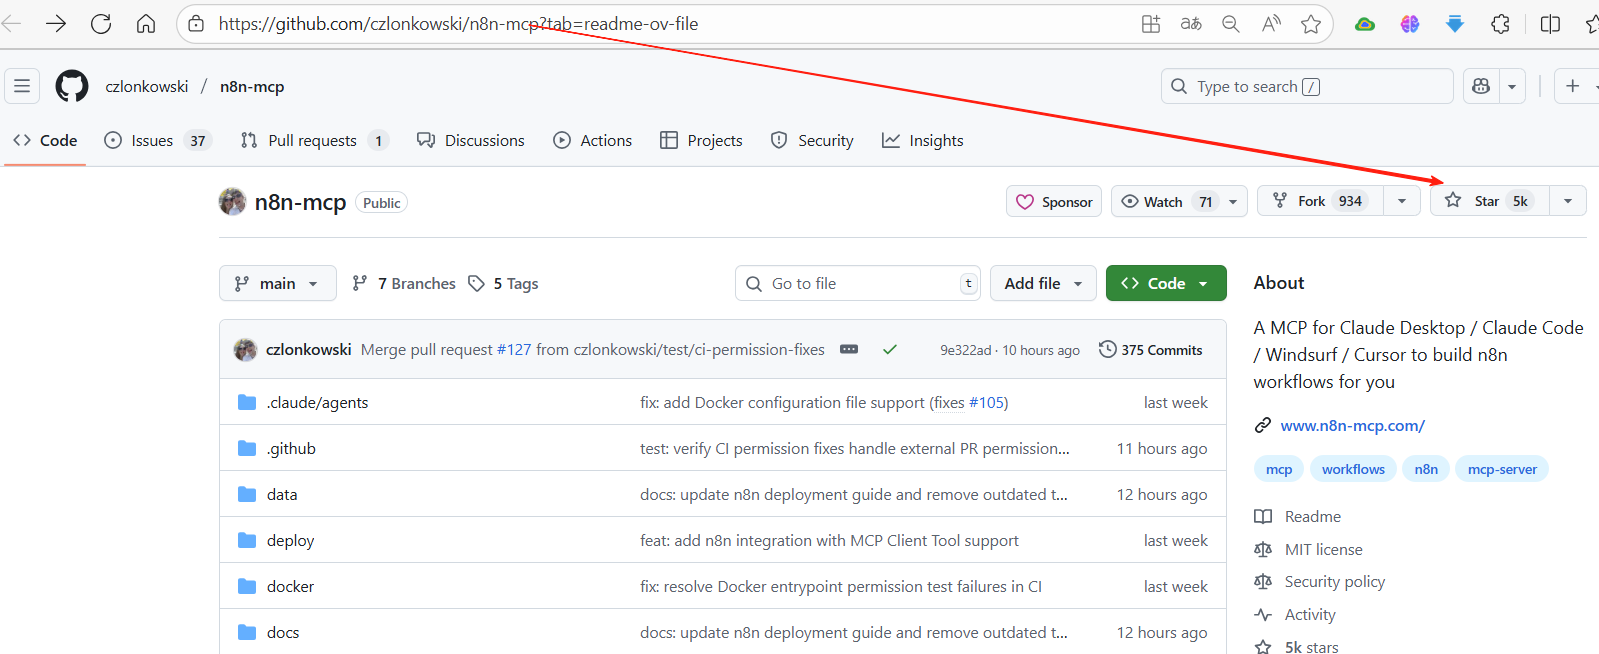Open the docs folder

point(283,632)
